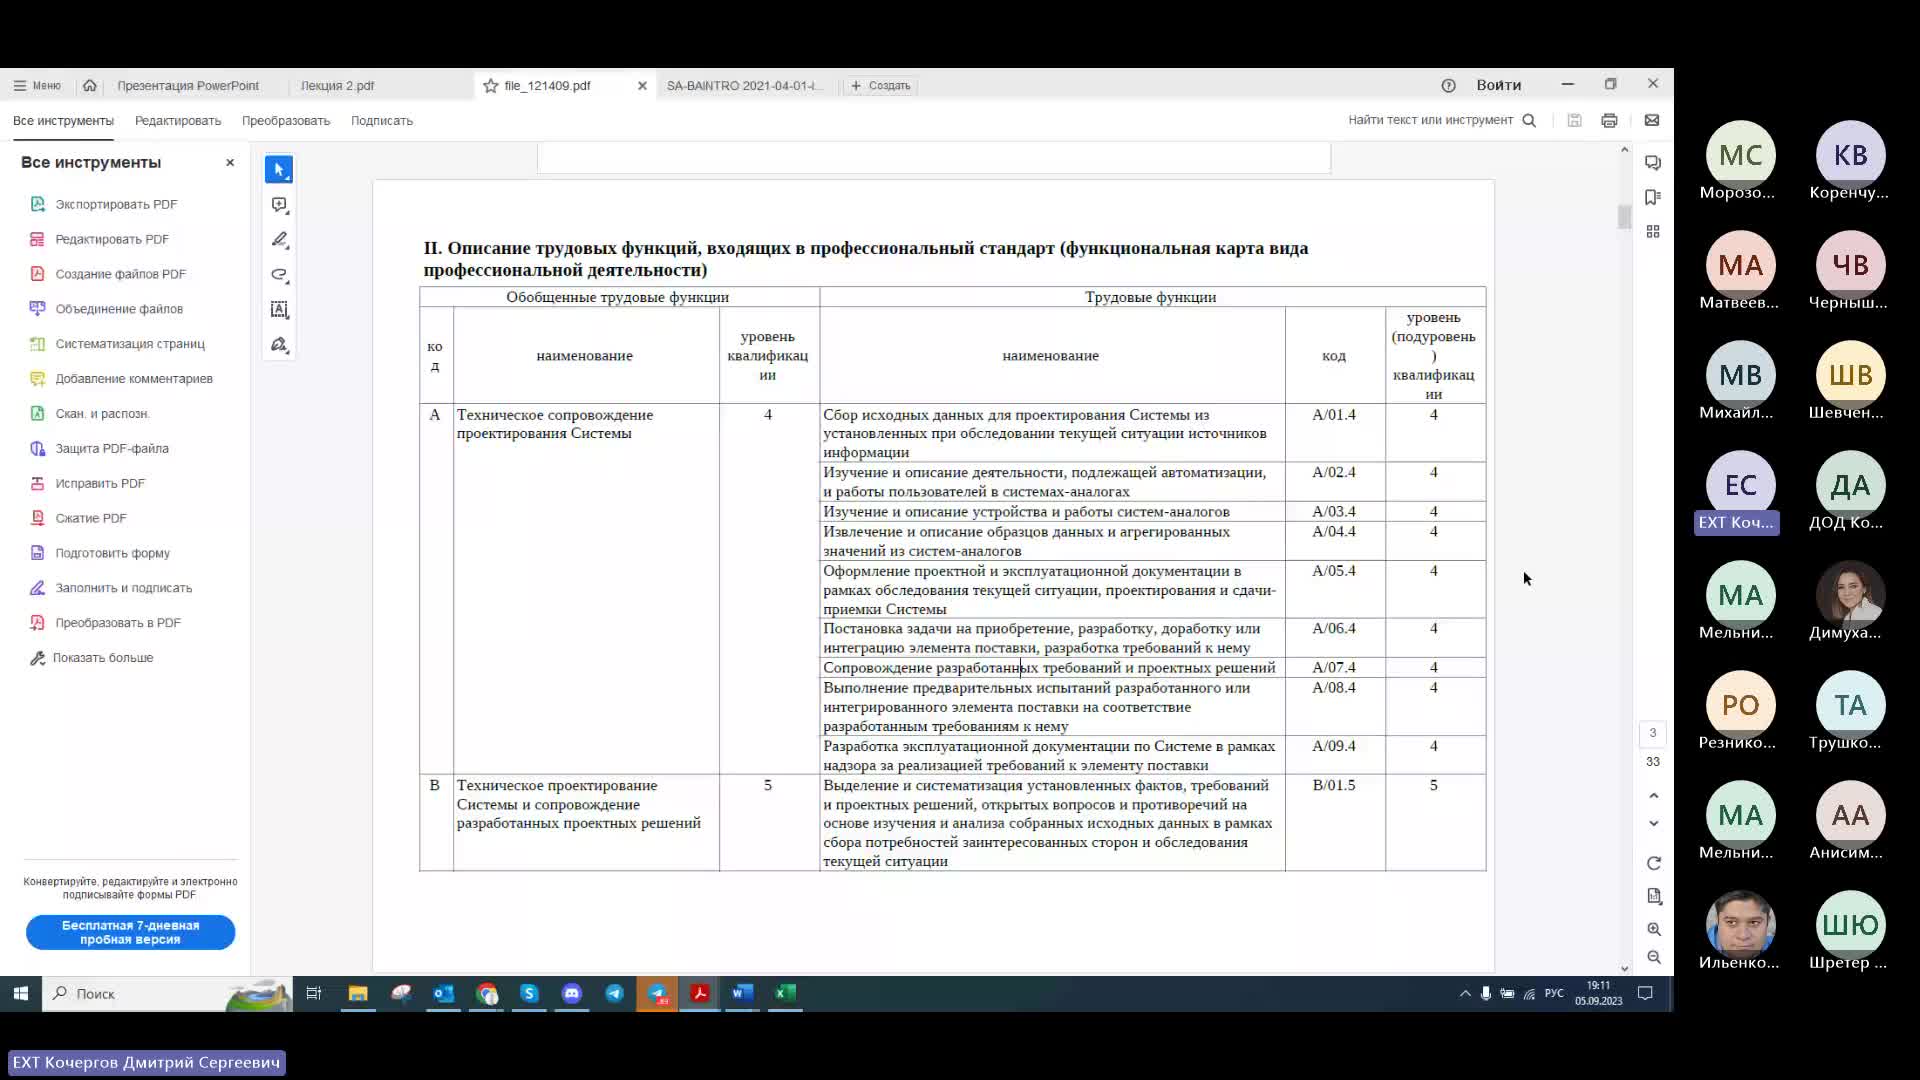Screen dimensions: 1920x1080
Task: Click Show more tools
Action: (102, 658)
